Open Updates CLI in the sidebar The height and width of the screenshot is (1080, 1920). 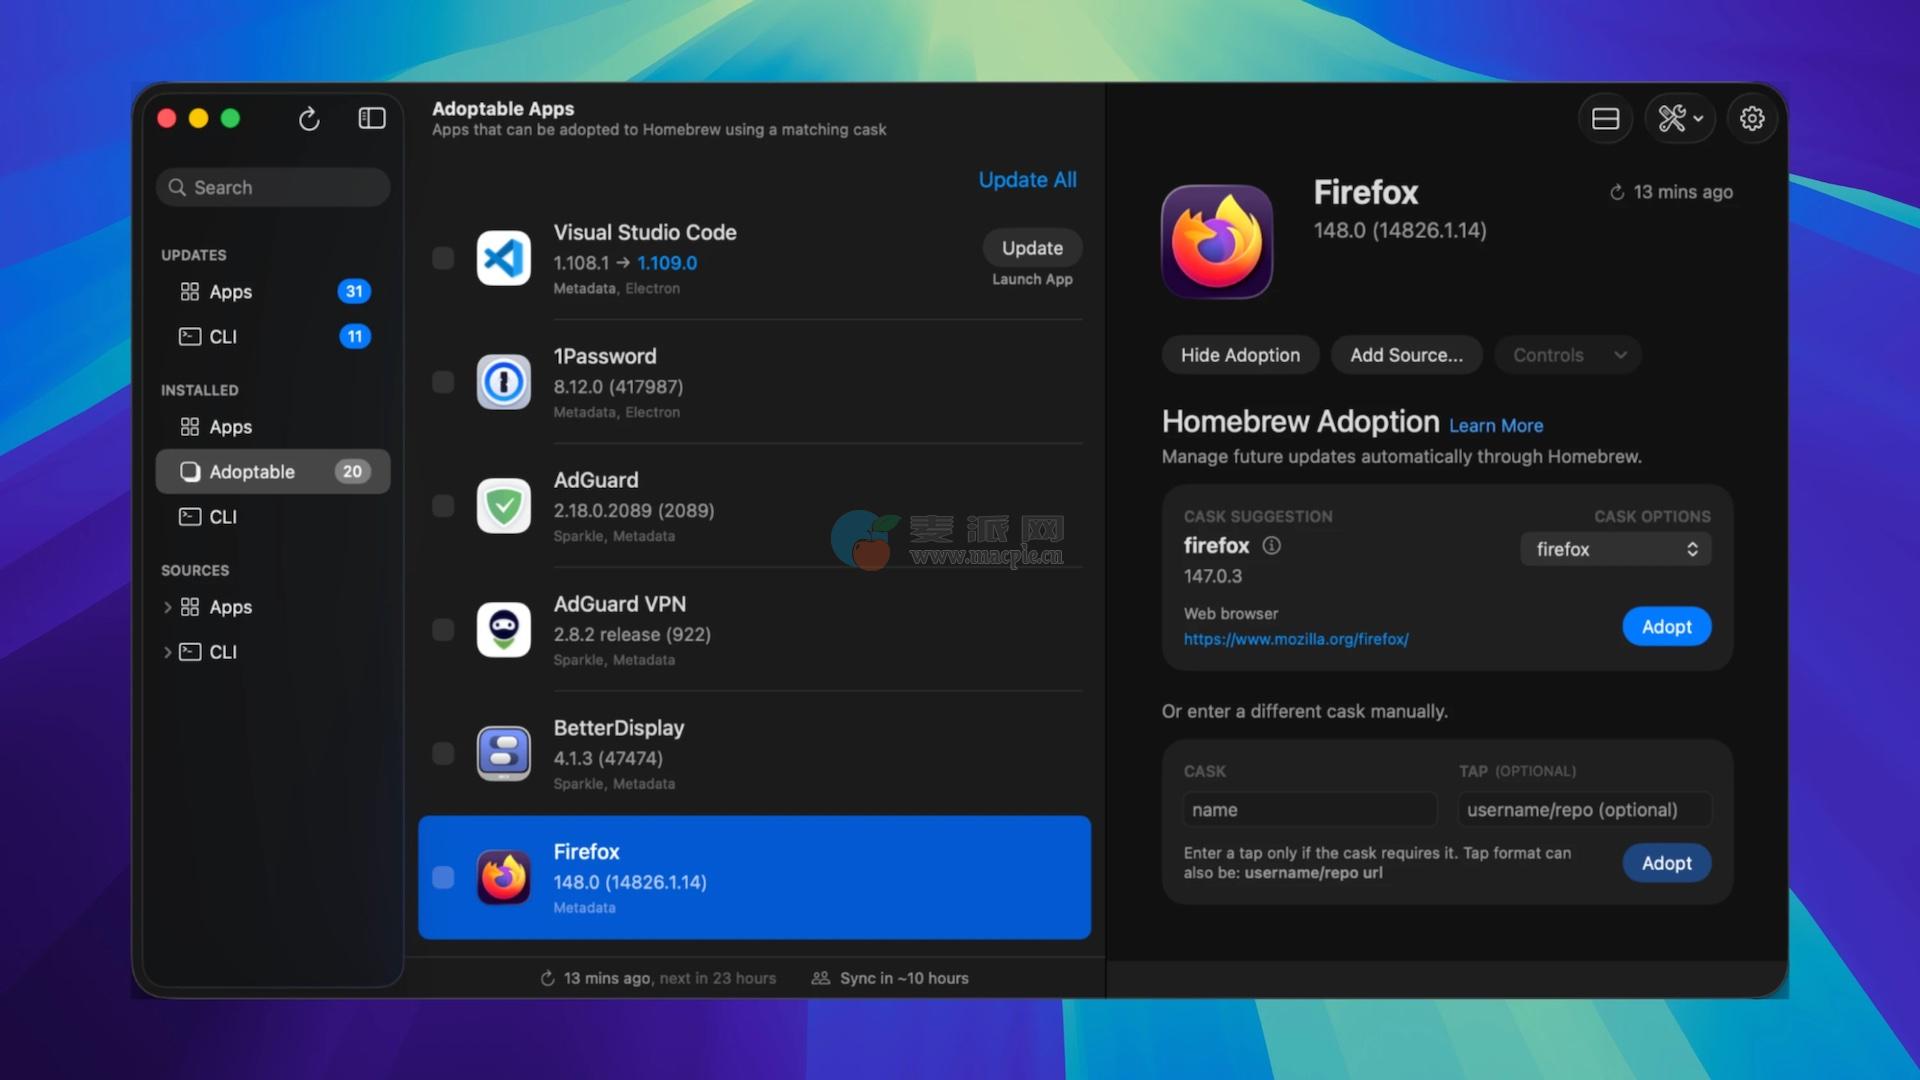click(x=222, y=337)
